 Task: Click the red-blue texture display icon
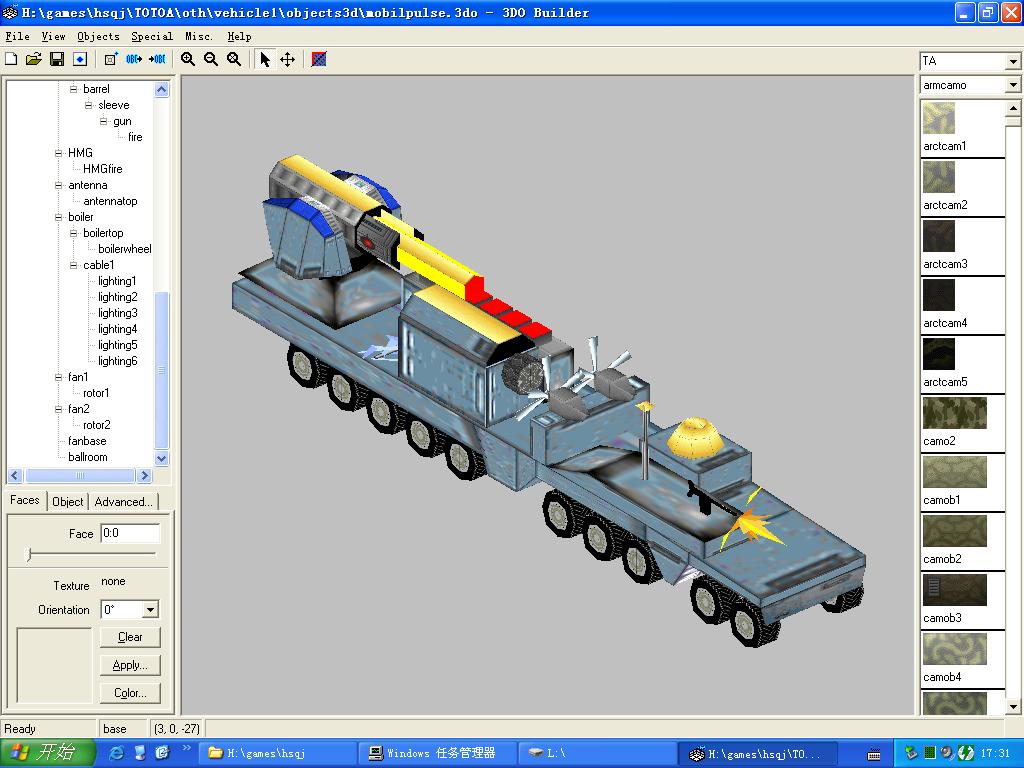pyautogui.click(x=319, y=59)
